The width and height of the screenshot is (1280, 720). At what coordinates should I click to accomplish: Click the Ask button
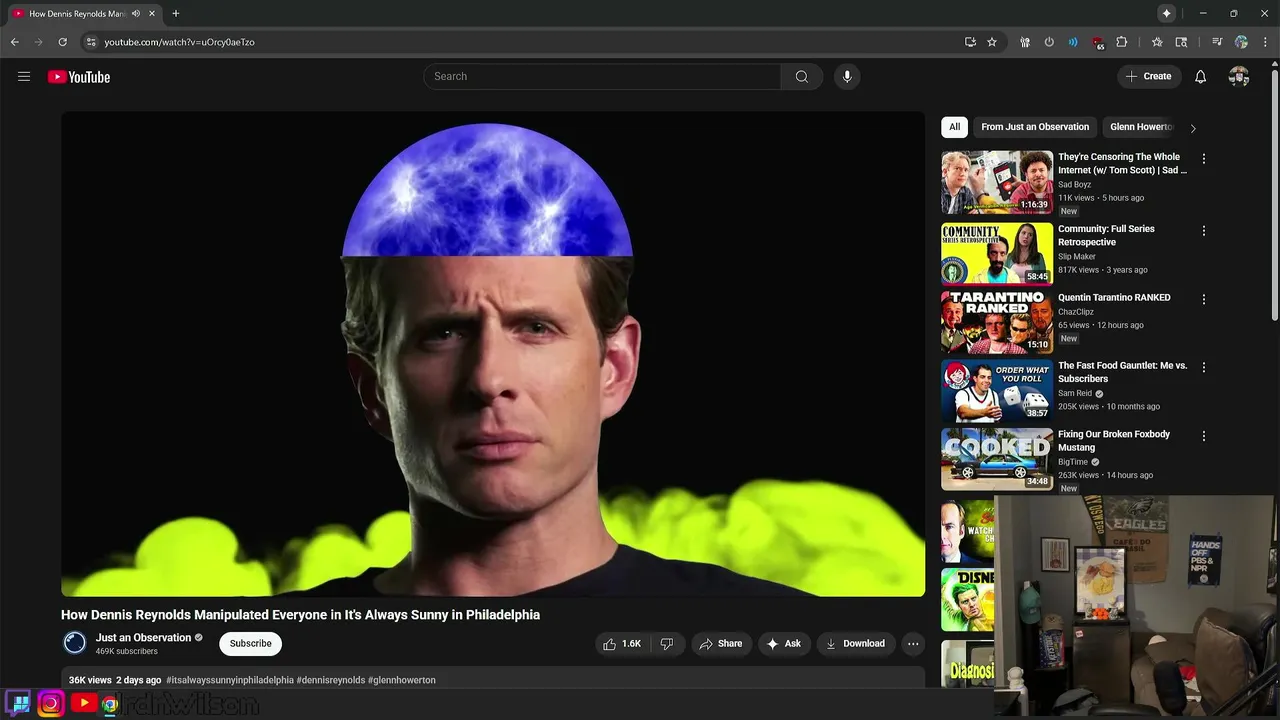784,644
